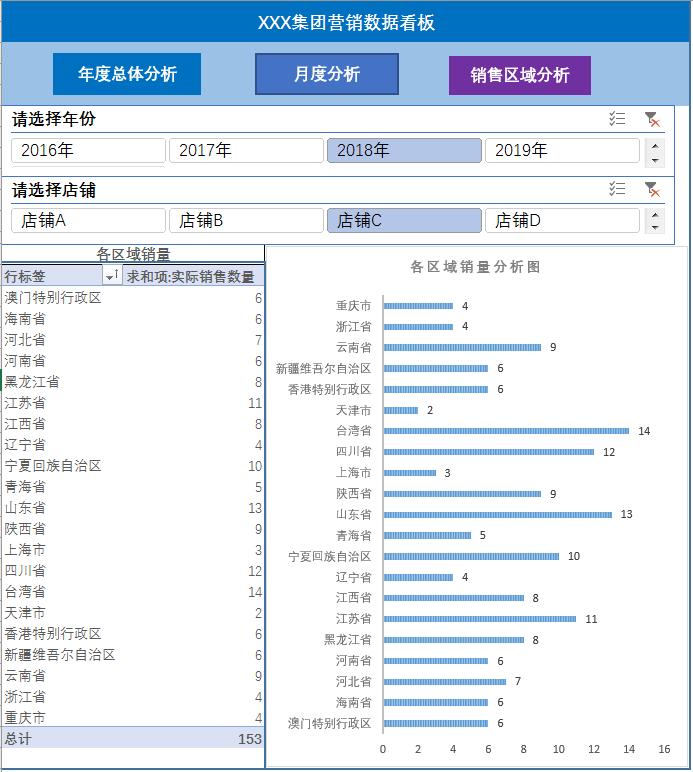Viewport: 693px width, 772px height.
Task: Click the 海南省 row label
Action: tap(25, 319)
